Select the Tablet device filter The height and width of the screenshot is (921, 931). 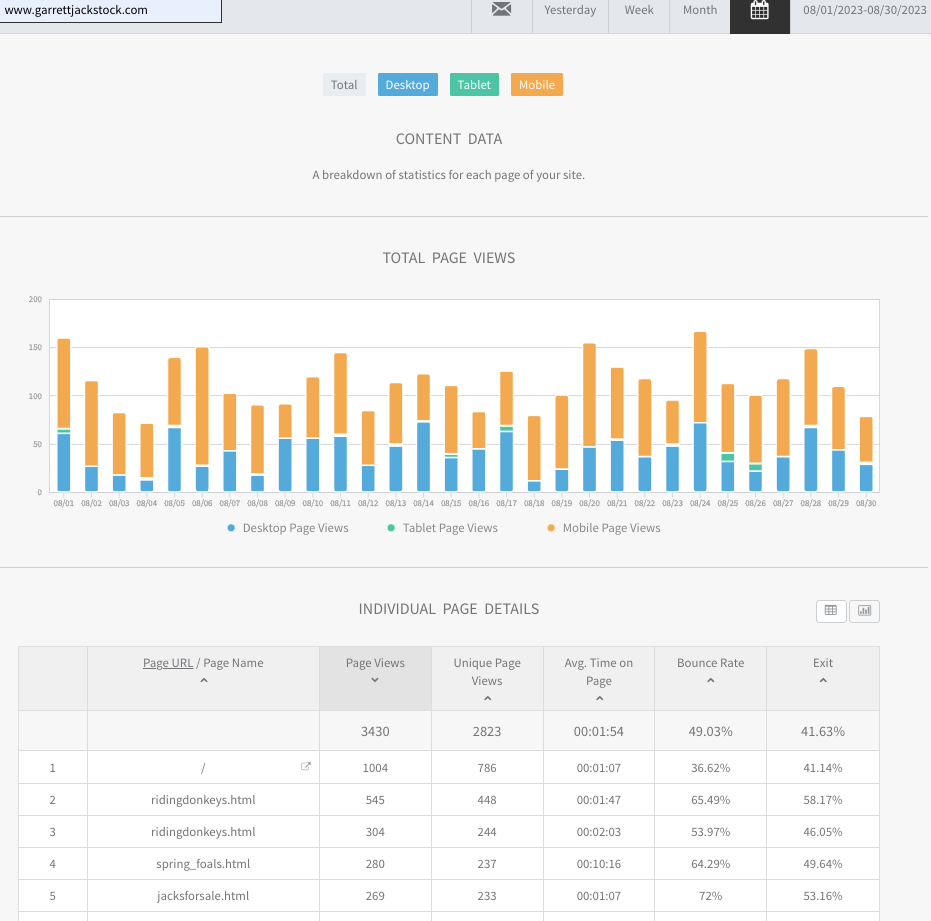tap(474, 85)
